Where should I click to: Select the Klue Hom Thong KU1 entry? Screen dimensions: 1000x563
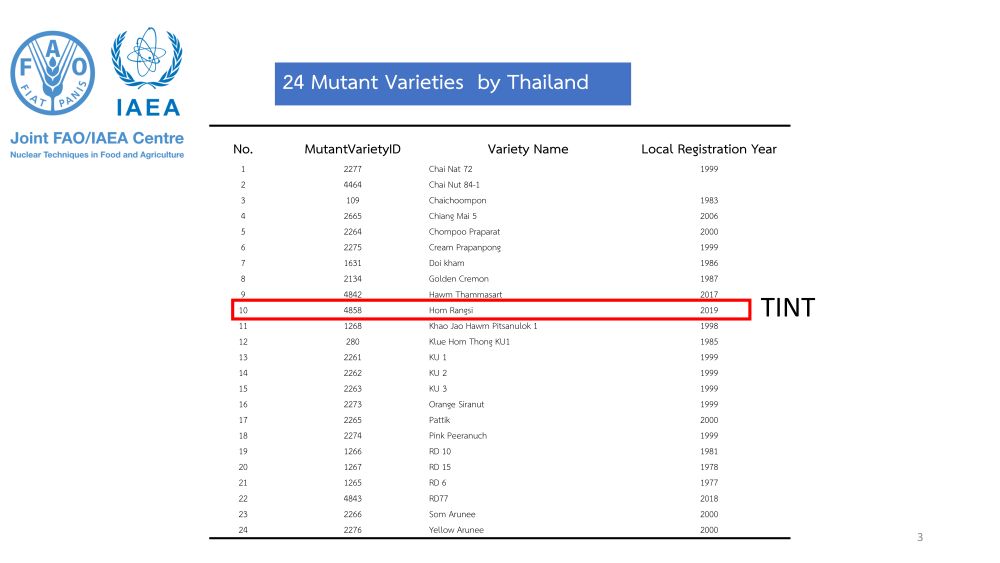tap(469, 342)
